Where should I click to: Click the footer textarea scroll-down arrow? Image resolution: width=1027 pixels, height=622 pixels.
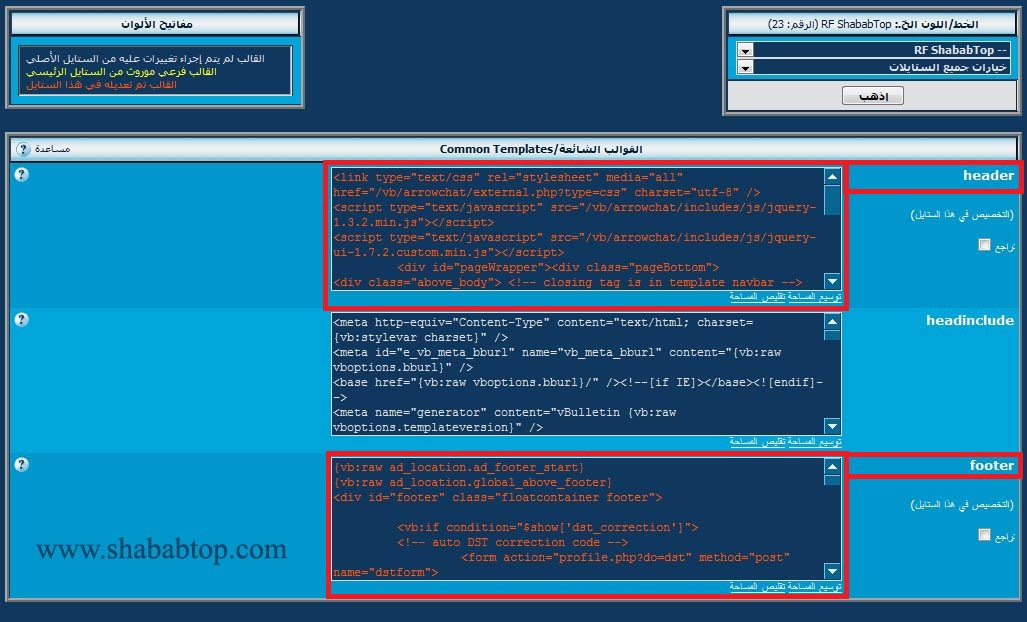[x=832, y=571]
